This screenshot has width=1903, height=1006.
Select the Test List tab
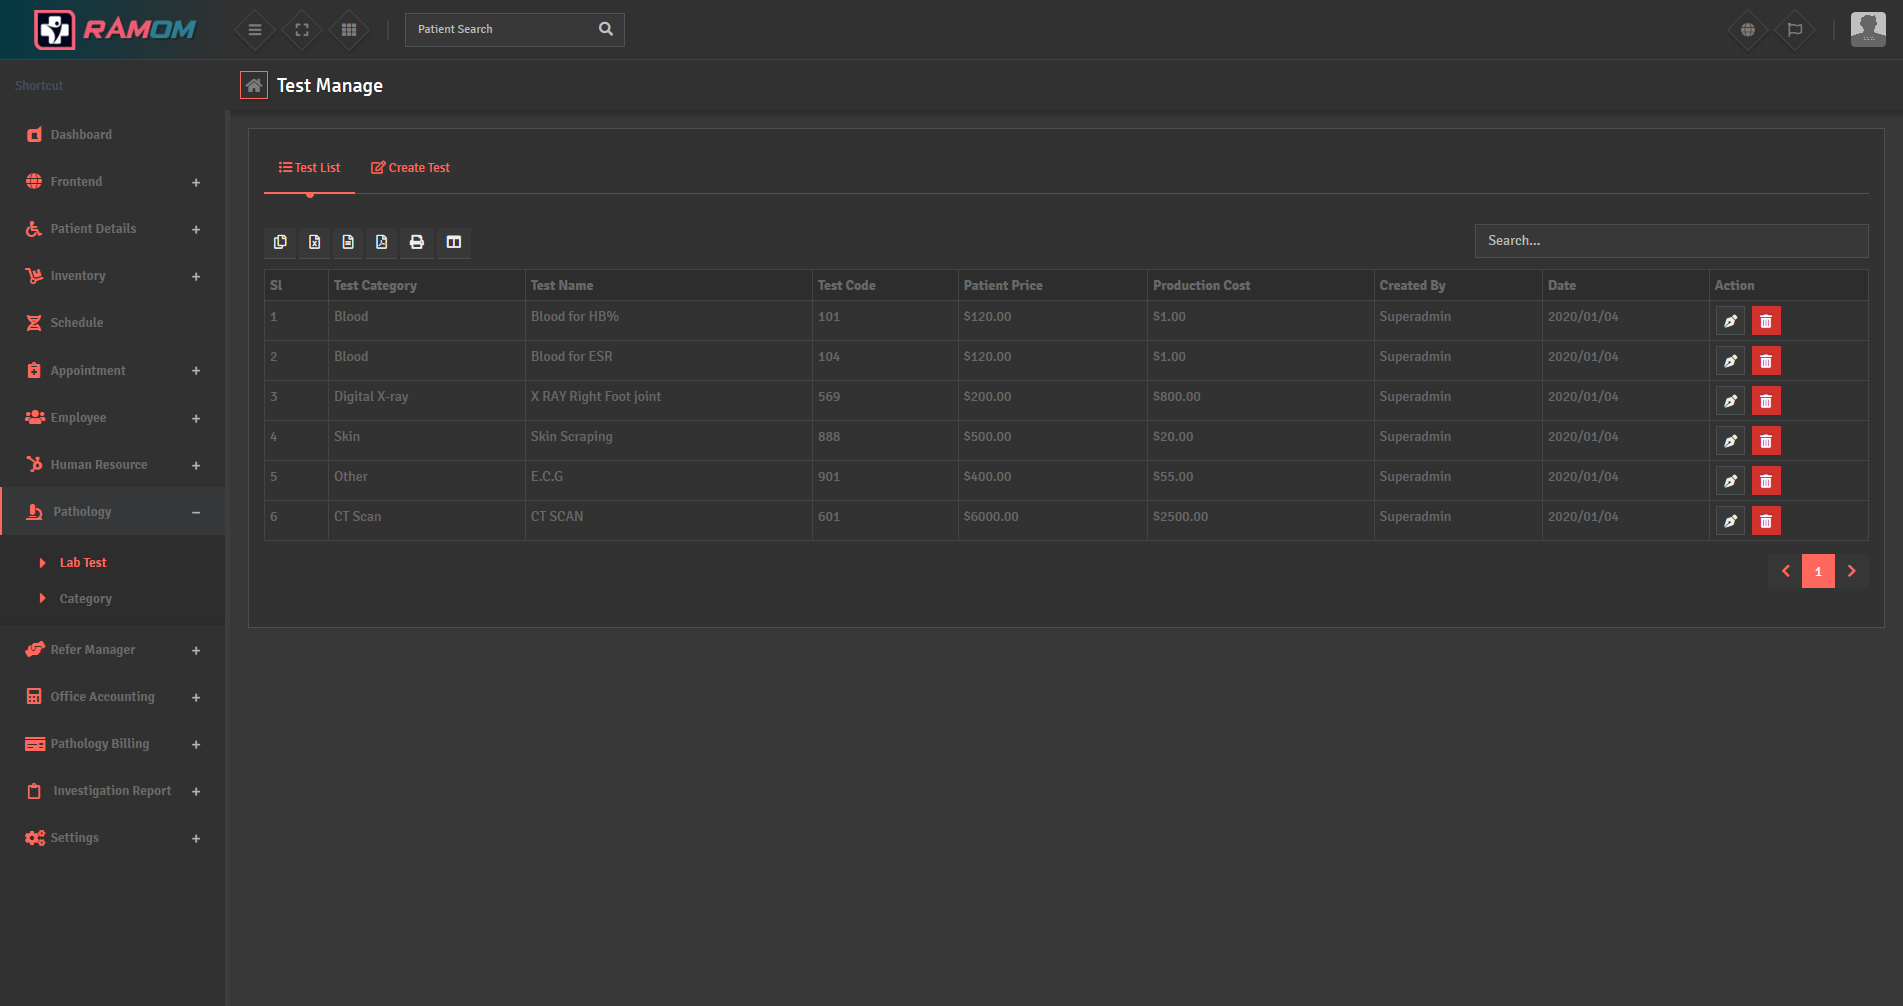pyautogui.click(x=309, y=167)
